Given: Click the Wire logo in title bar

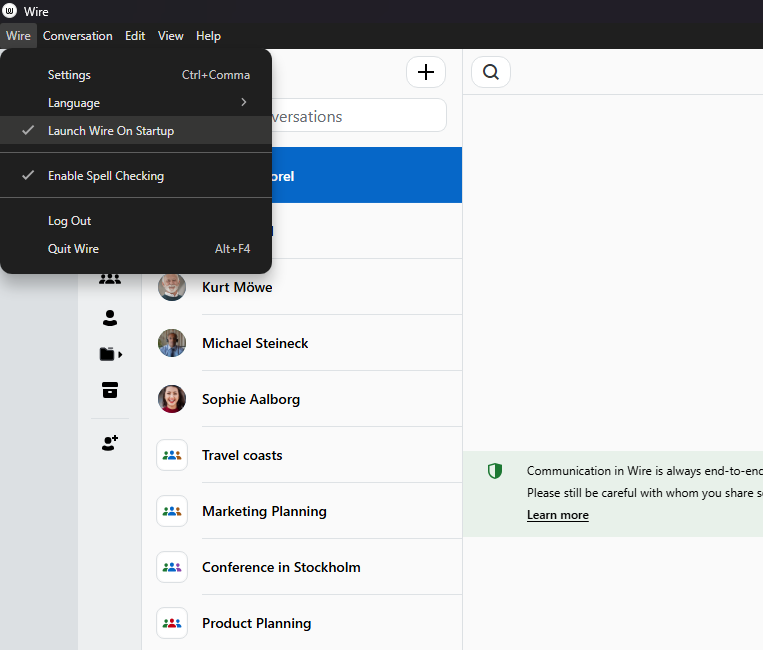Looking at the screenshot, I should click(x=9, y=11).
